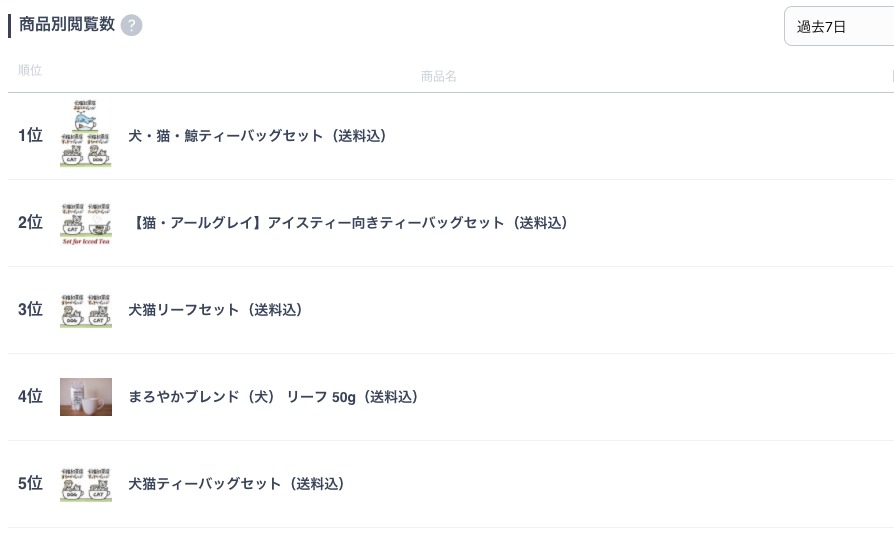894x537 pixels.
Task: Open the iced tea set thumbnail
Action: pyautogui.click(x=86, y=223)
